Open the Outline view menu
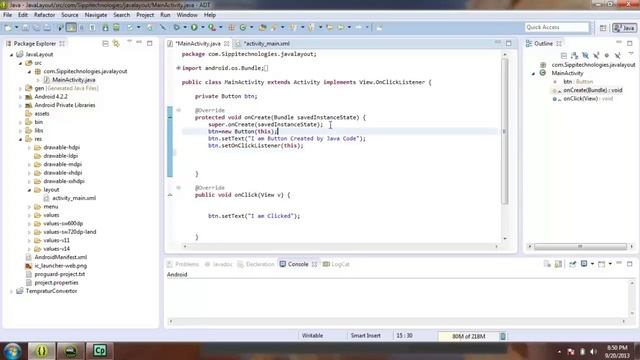 631,54
